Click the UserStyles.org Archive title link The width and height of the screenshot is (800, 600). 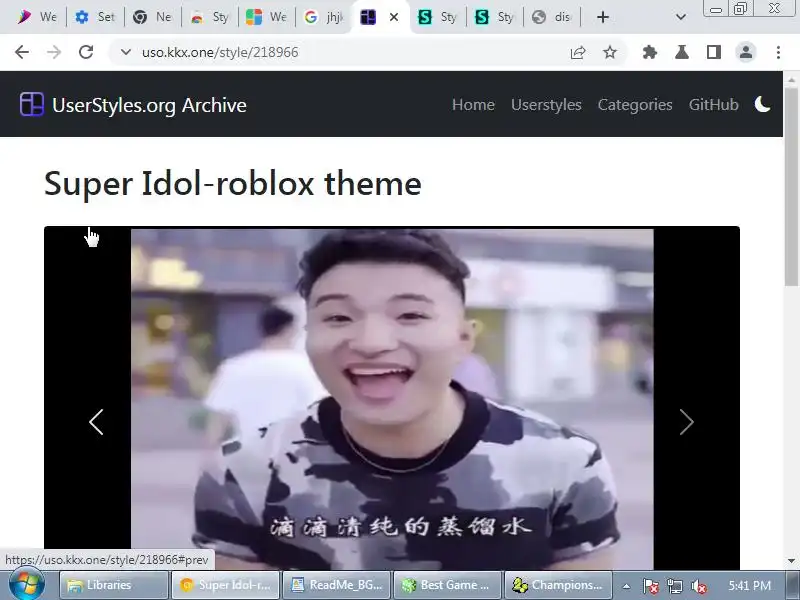point(149,105)
